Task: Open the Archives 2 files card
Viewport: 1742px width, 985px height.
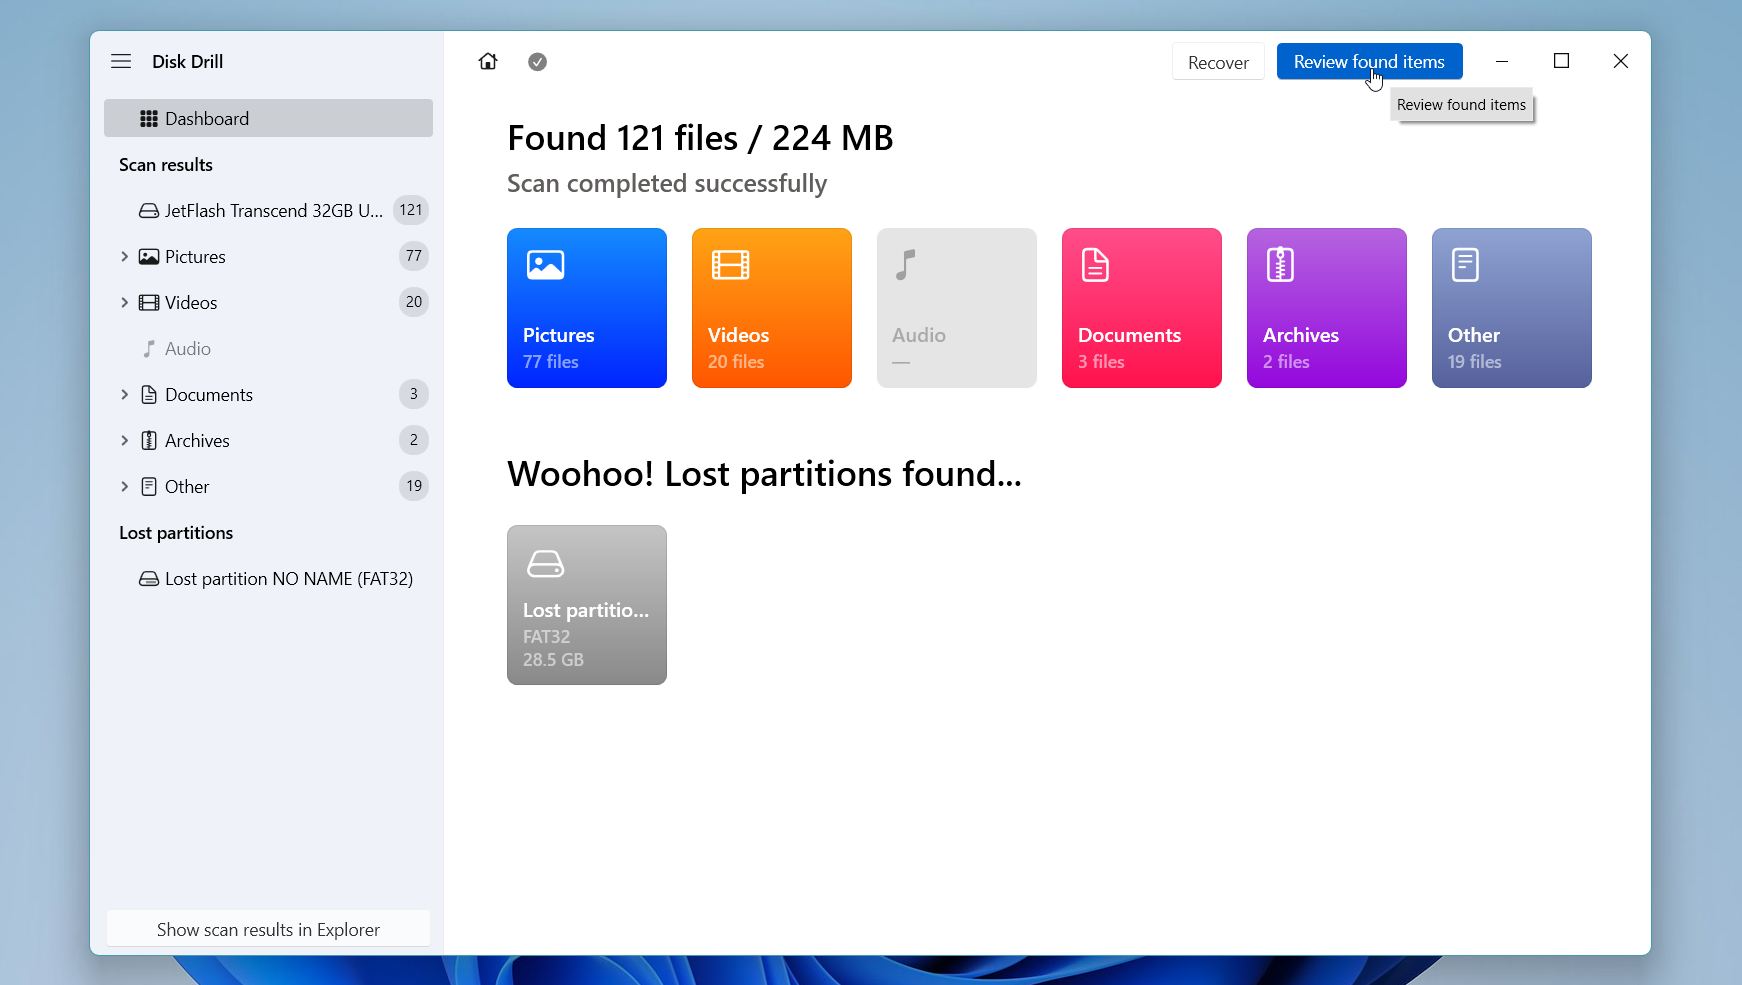Action: point(1327,308)
